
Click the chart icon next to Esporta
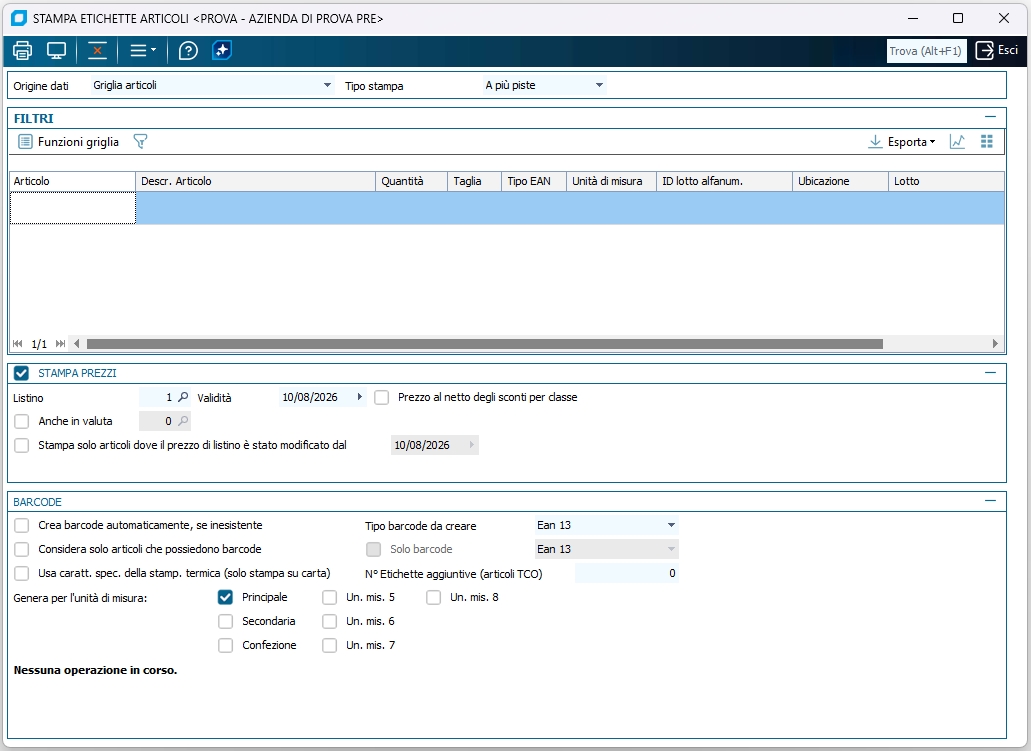point(957,141)
